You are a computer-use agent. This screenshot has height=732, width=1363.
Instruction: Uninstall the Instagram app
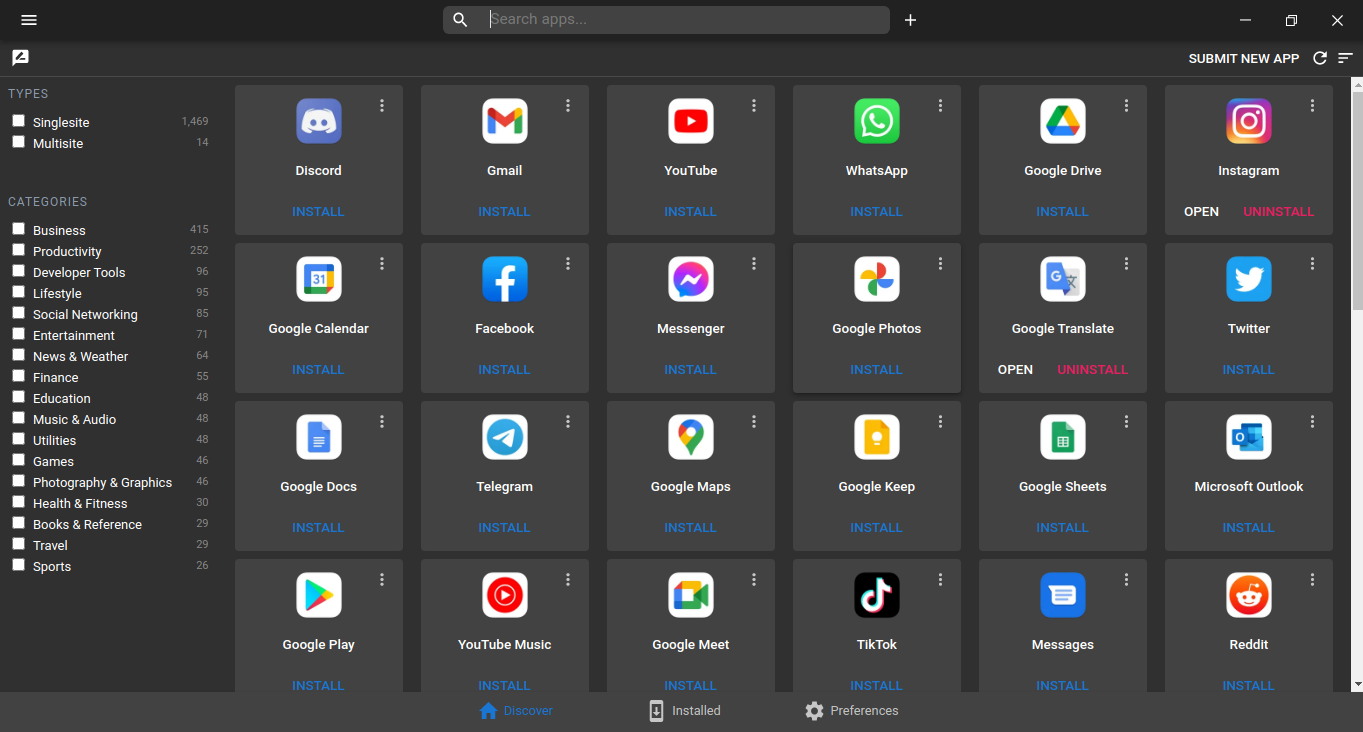pyautogui.click(x=1279, y=212)
